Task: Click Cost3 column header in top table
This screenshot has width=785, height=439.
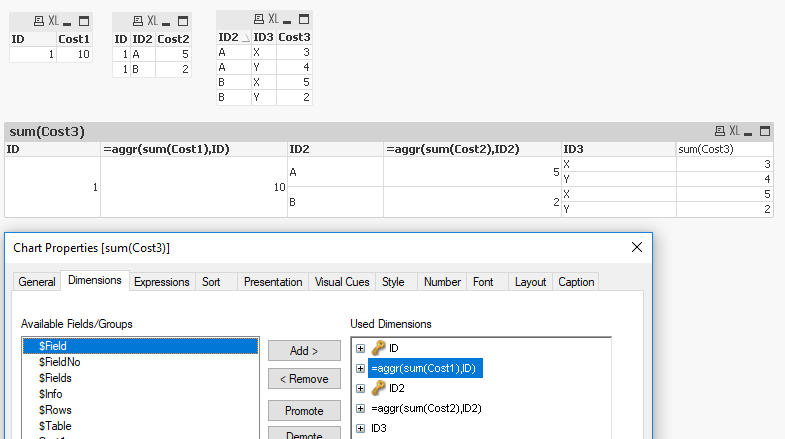Action: (x=294, y=37)
